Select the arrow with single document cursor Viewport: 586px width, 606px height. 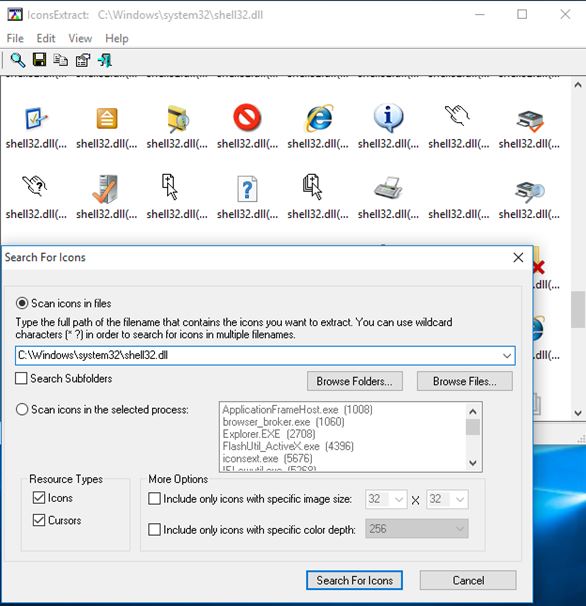[170, 187]
